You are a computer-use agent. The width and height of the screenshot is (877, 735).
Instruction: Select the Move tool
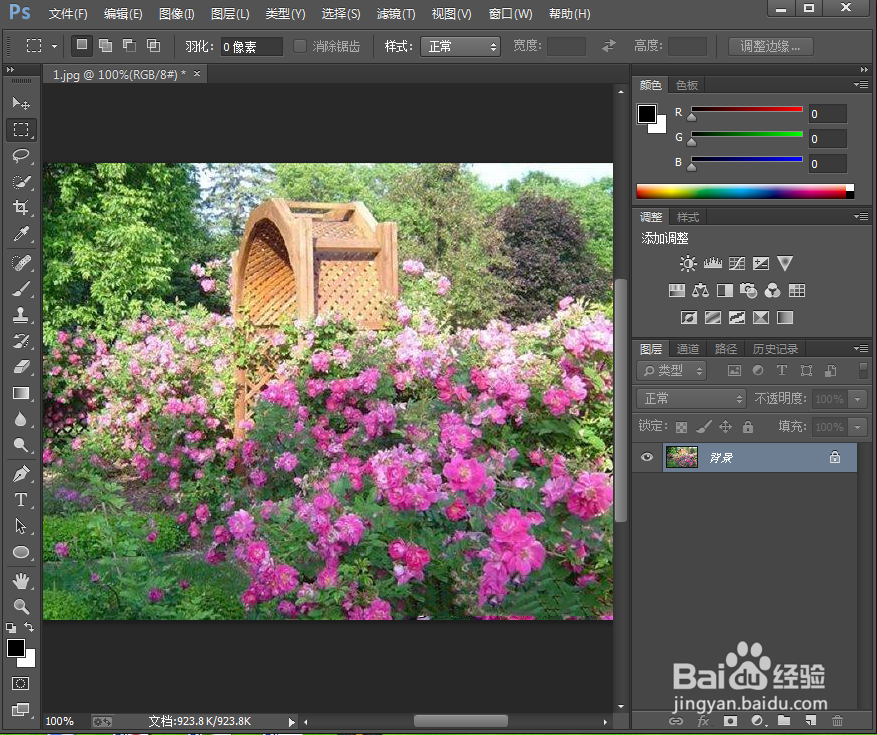pyautogui.click(x=21, y=103)
